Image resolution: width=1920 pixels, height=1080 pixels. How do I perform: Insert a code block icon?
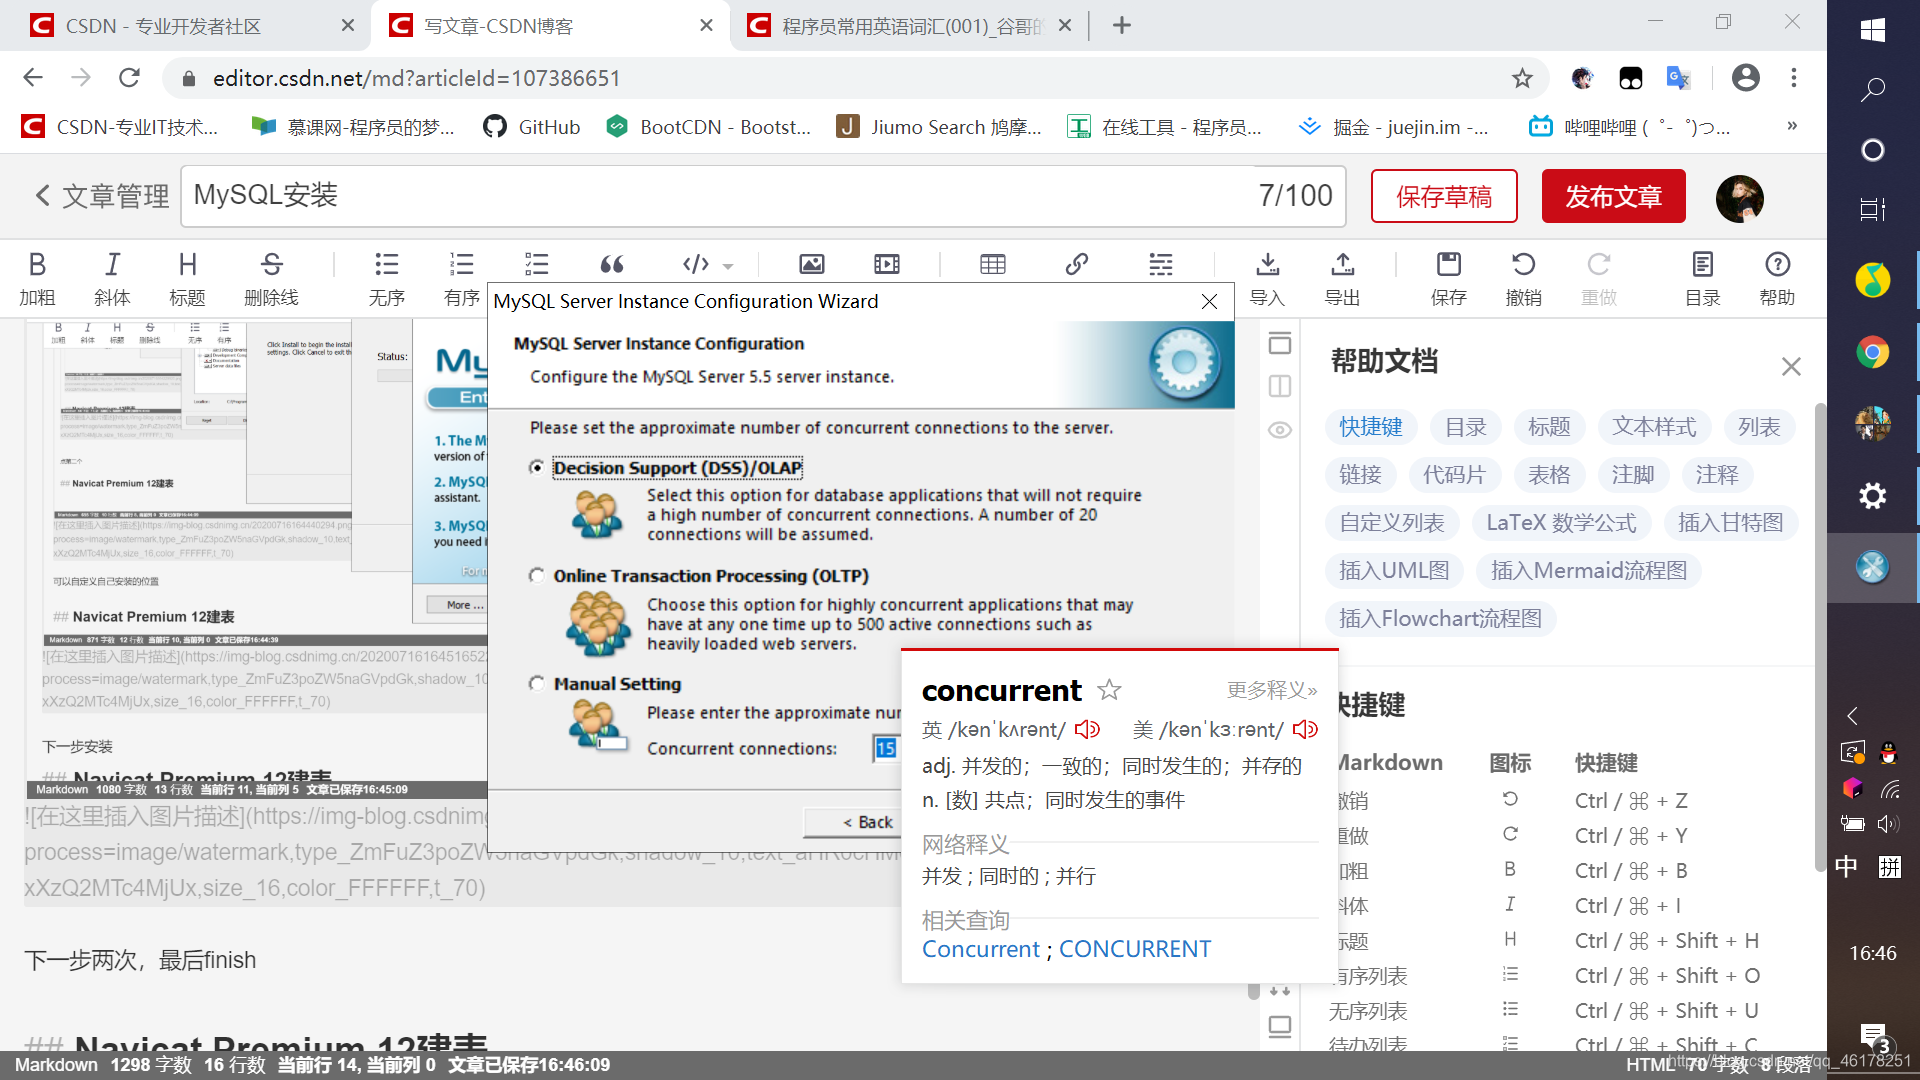tap(696, 264)
